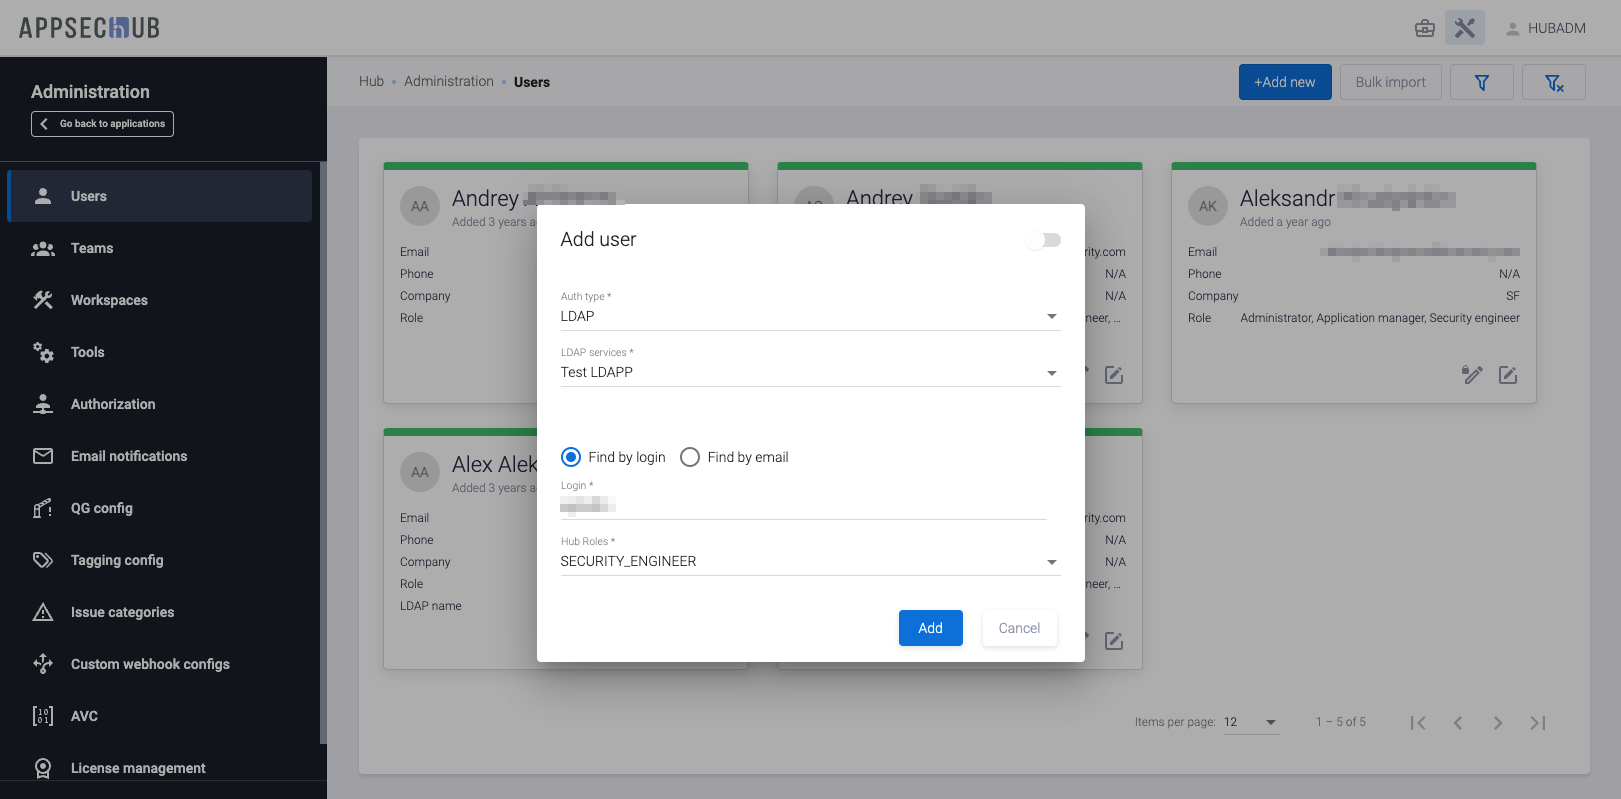Select the Find by login radio
The height and width of the screenshot is (799, 1621).
pyautogui.click(x=571, y=457)
